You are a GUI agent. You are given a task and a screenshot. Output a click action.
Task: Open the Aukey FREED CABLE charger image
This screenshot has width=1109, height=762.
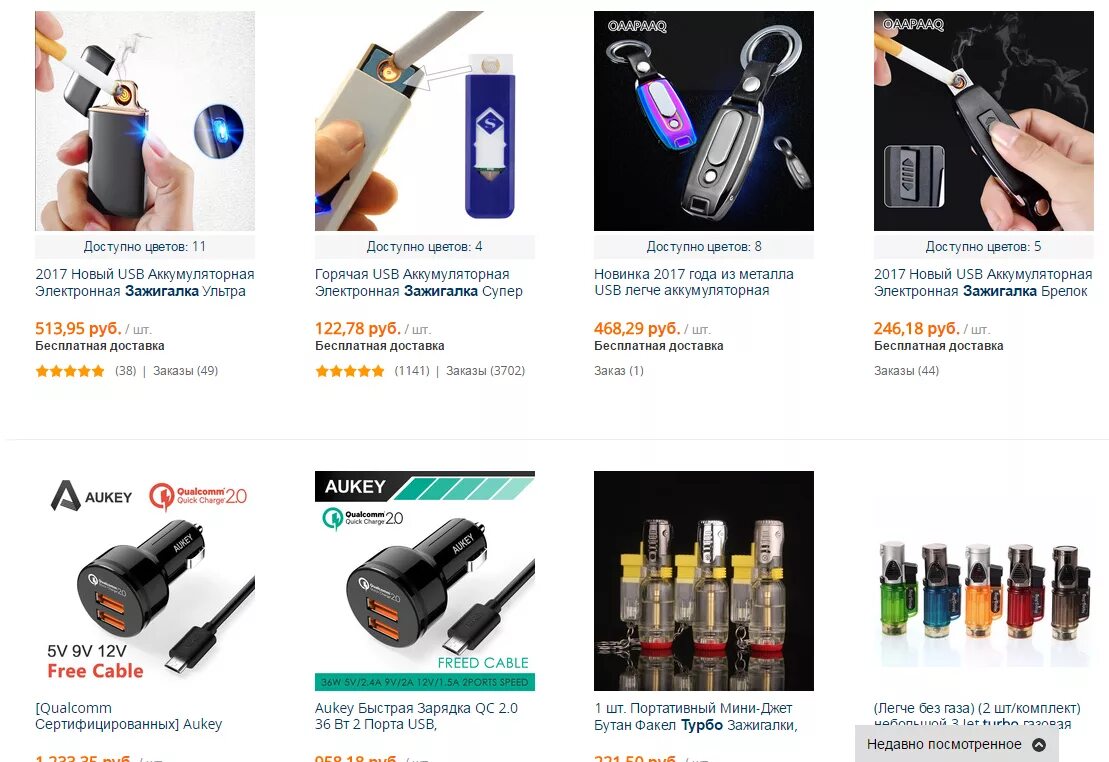point(424,581)
